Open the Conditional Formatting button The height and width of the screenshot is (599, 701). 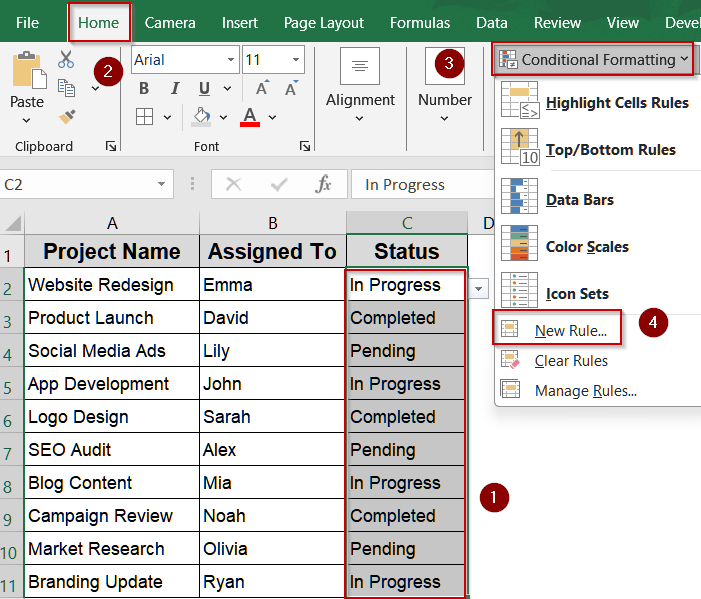[593, 59]
